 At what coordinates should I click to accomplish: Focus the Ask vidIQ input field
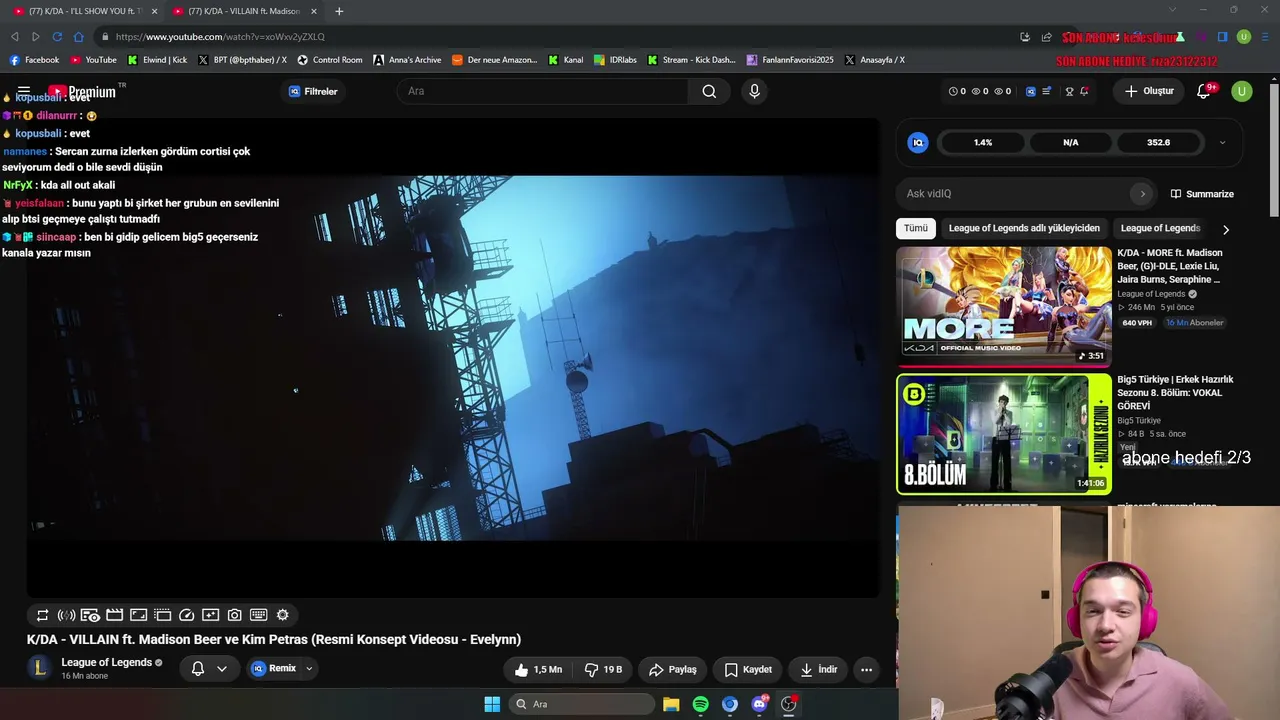[x=1018, y=194]
